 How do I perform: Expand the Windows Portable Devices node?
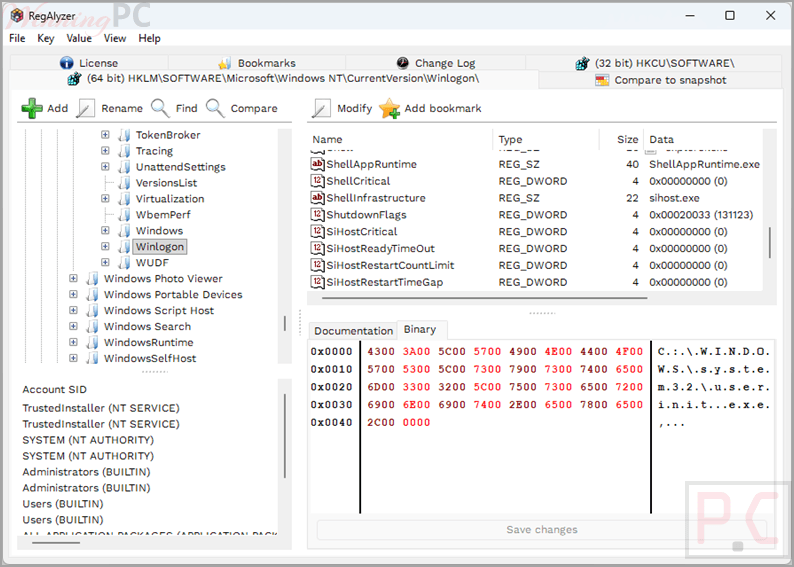coord(73,294)
